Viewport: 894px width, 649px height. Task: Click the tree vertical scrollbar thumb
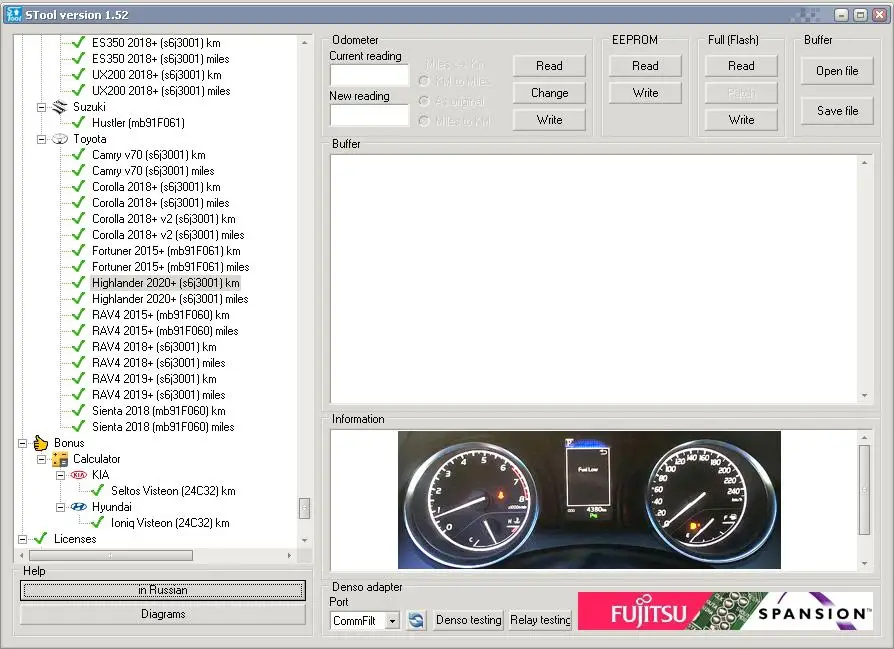pyautogui.click(x=304, y=508)
